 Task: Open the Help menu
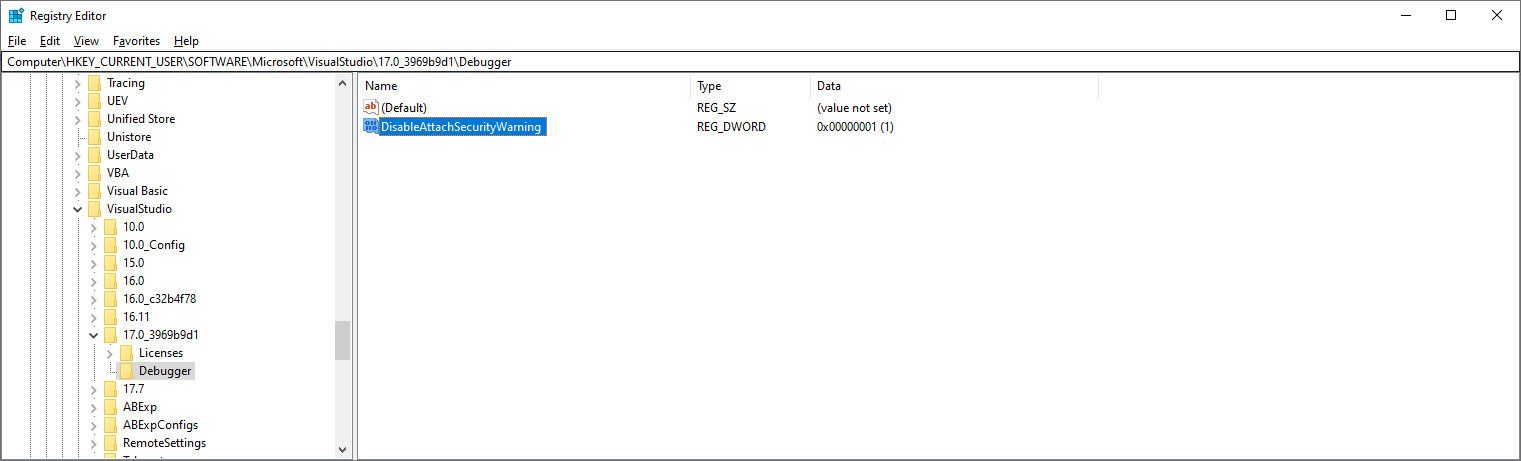pyautogui.click(x=186, y=41)
